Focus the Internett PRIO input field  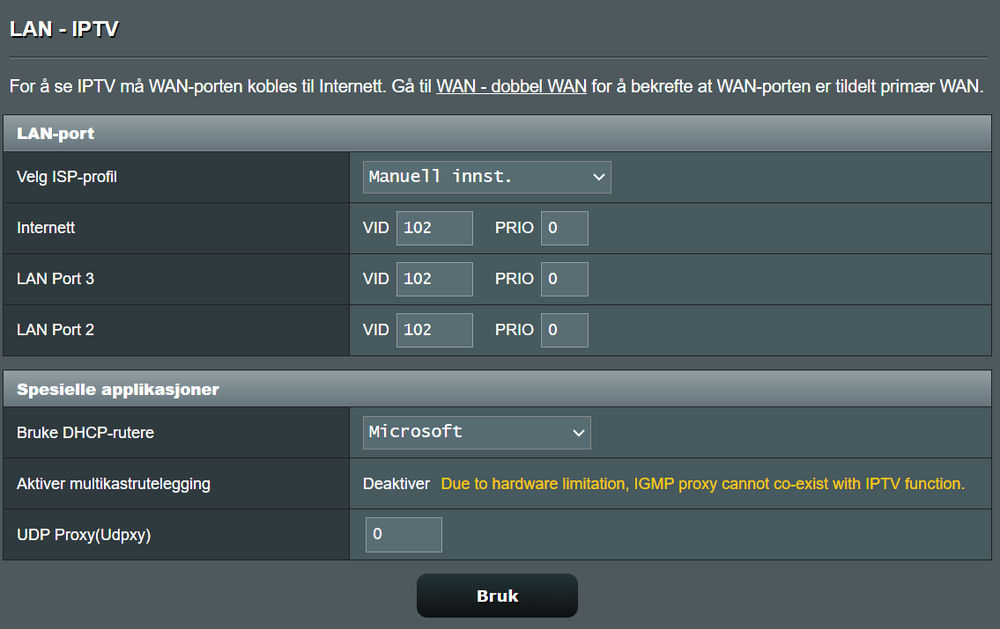coord(564,228)
